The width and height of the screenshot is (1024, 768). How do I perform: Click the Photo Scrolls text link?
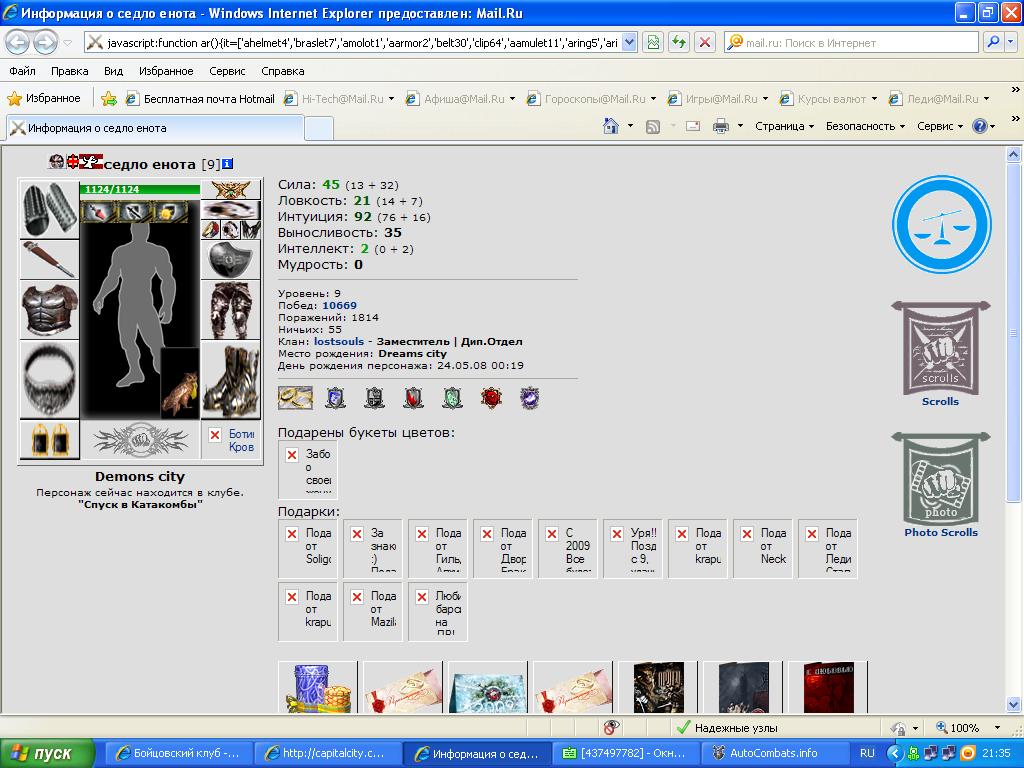click(941, 532)
